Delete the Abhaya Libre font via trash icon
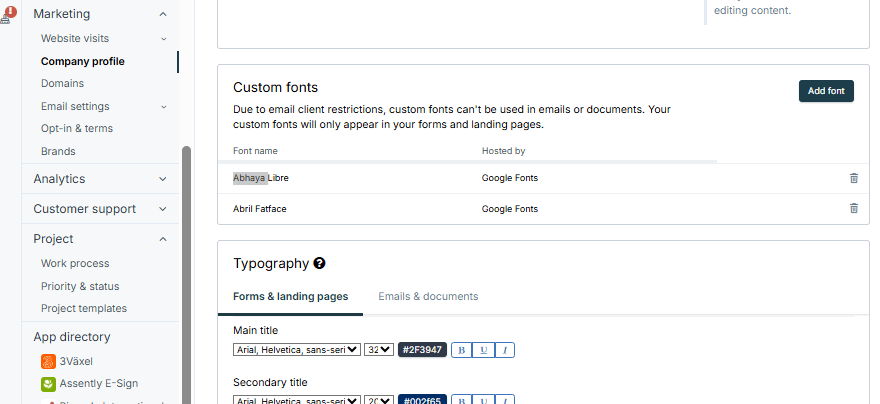880x404 pixels. (854, 178)
